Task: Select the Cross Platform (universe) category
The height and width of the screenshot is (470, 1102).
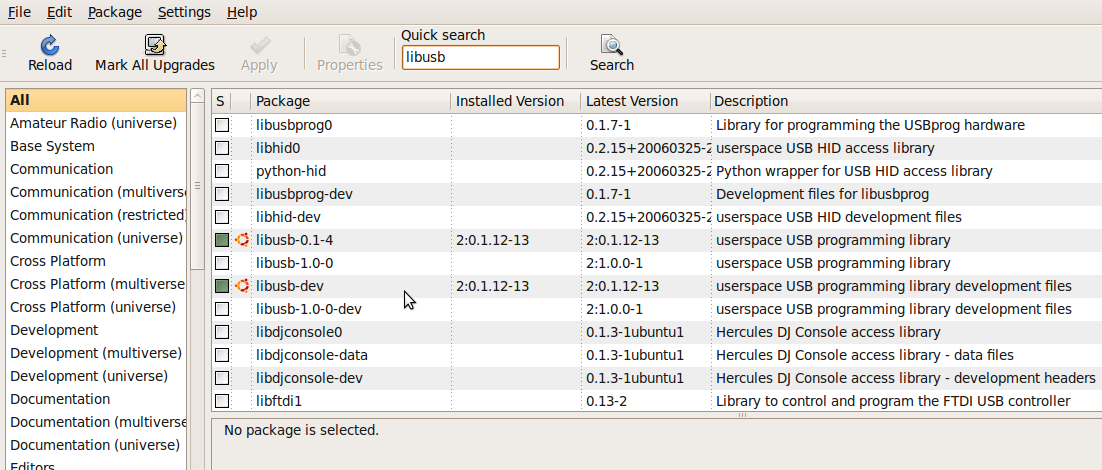Action: [x=96, y=307]
